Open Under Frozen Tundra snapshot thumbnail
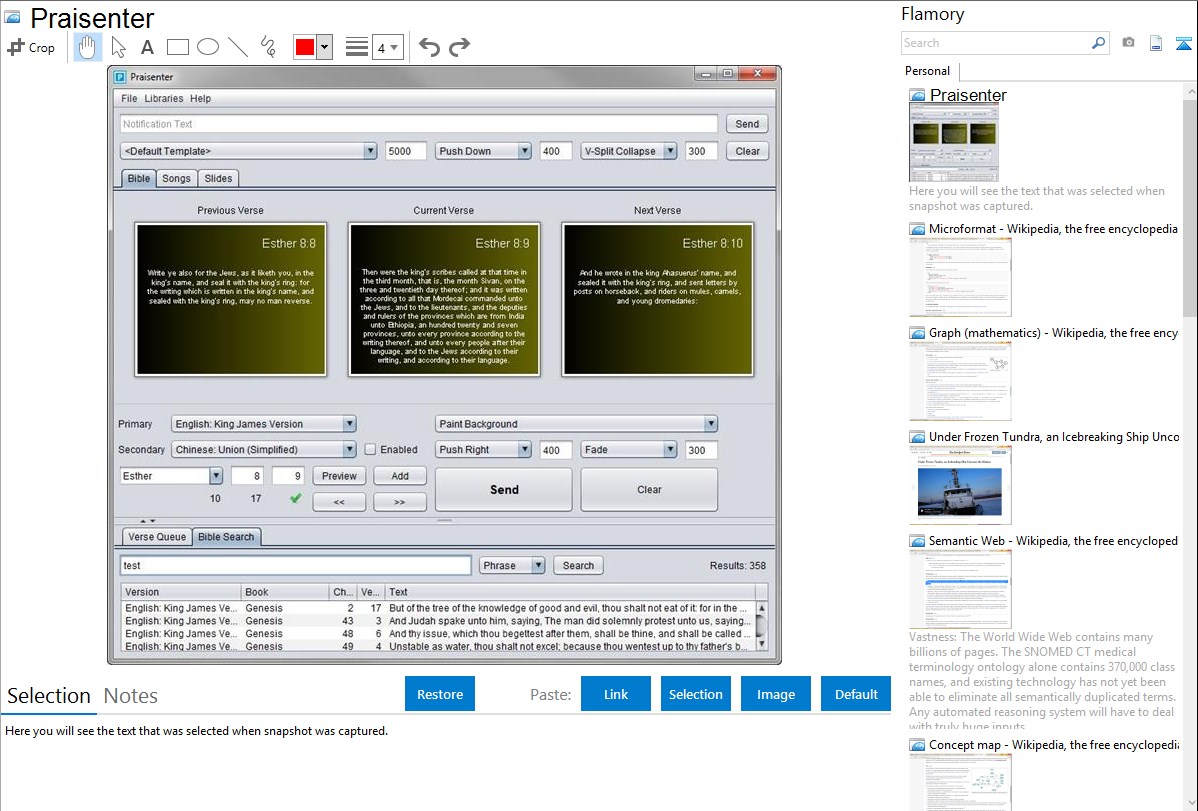The width and height of the screenshot is (1198, 811). pyautogui.click(x=960, y=485)
